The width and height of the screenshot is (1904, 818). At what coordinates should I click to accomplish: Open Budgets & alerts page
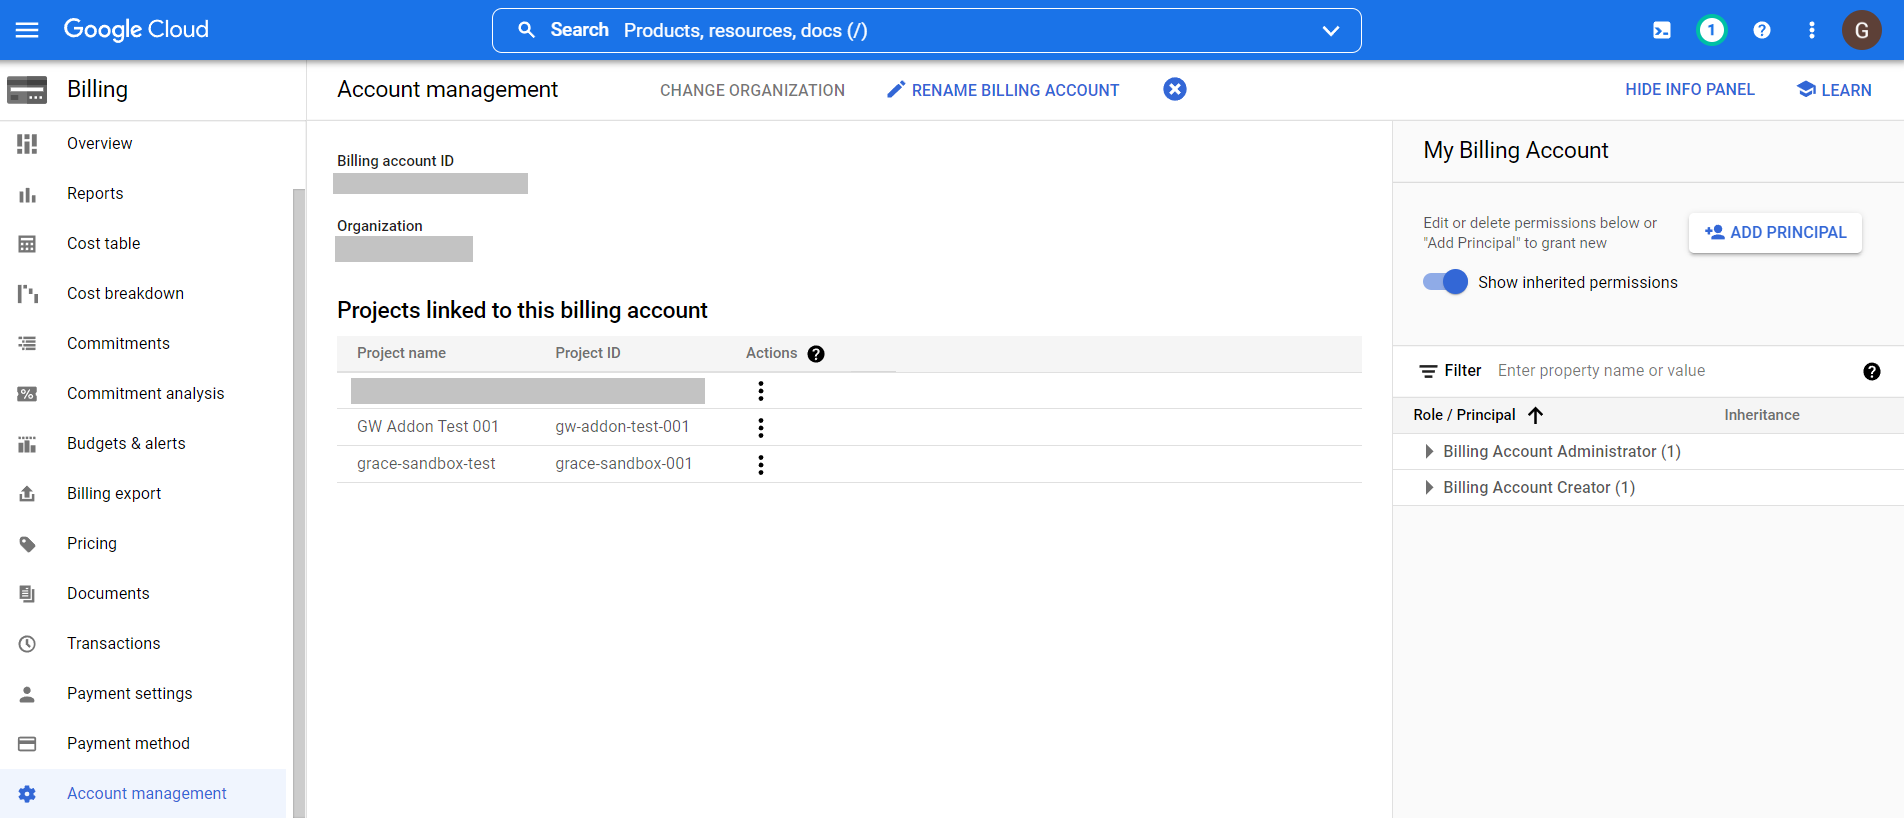pyautogui.click(x=126, y=443)
